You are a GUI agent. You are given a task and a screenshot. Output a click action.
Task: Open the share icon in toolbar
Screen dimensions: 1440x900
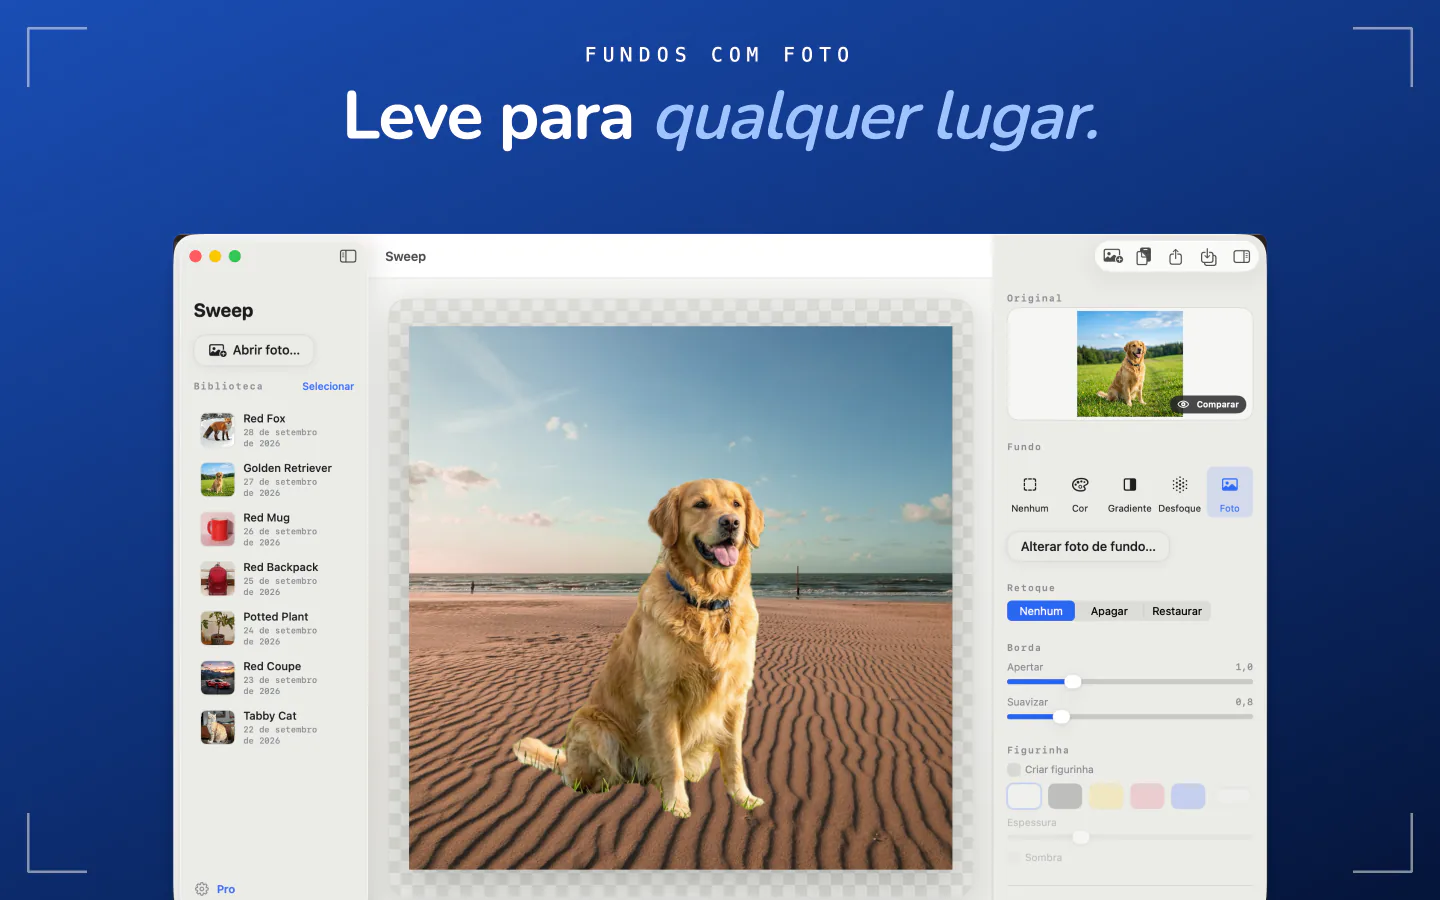coord(1176,257)
